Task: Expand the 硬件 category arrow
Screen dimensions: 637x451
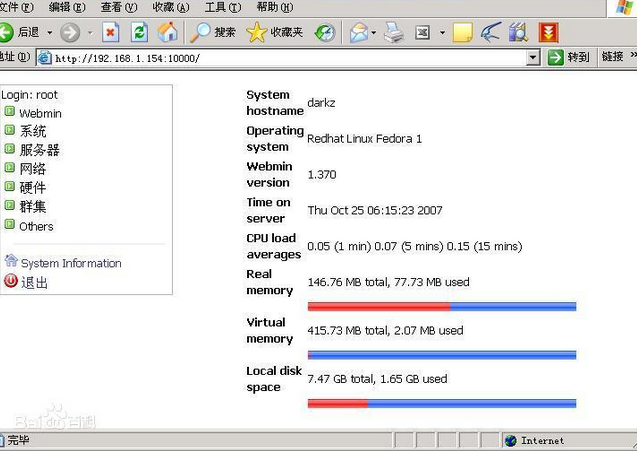Action: [10, 186]
